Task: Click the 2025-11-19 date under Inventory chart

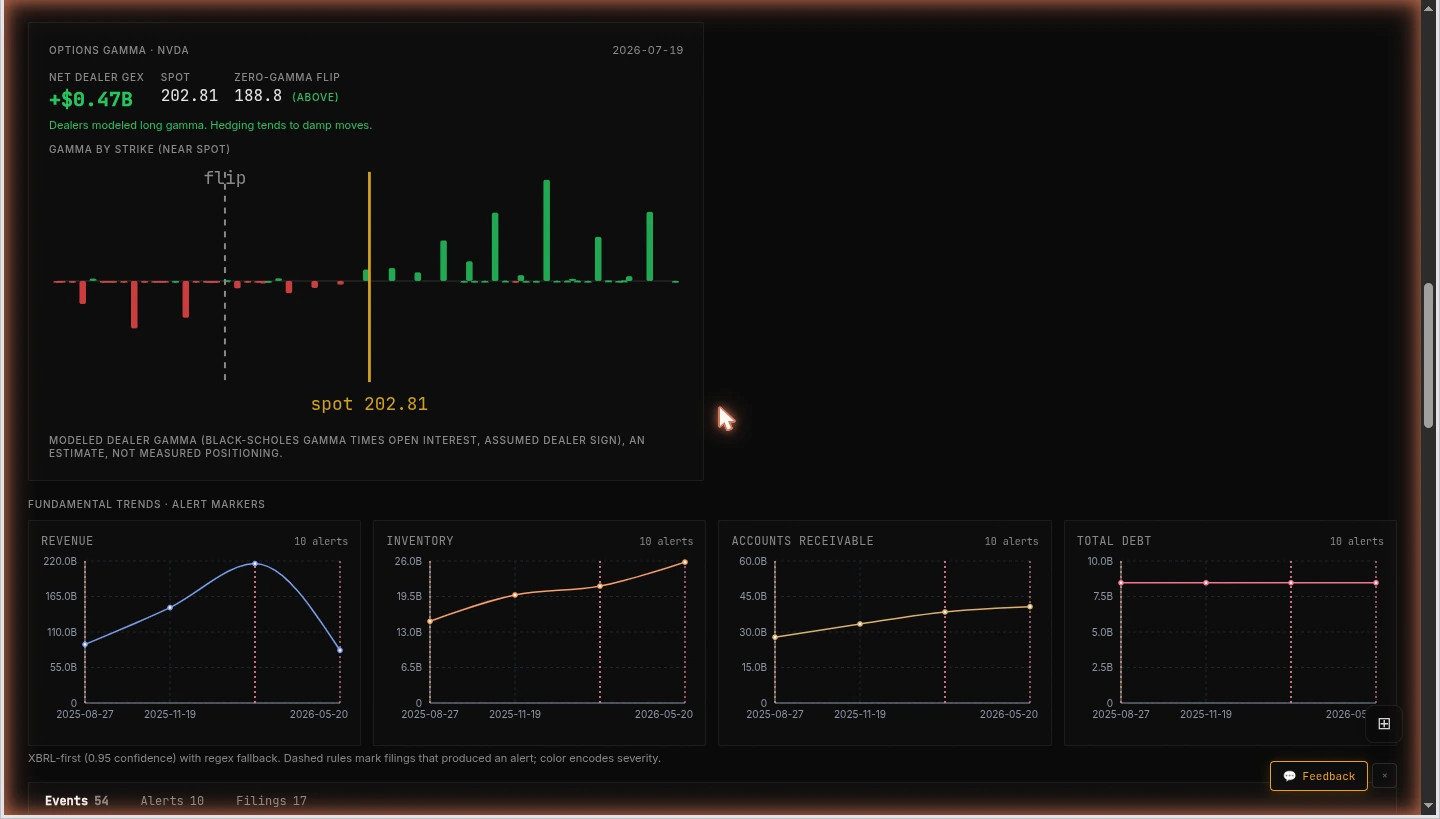Action: click(515, 714)
